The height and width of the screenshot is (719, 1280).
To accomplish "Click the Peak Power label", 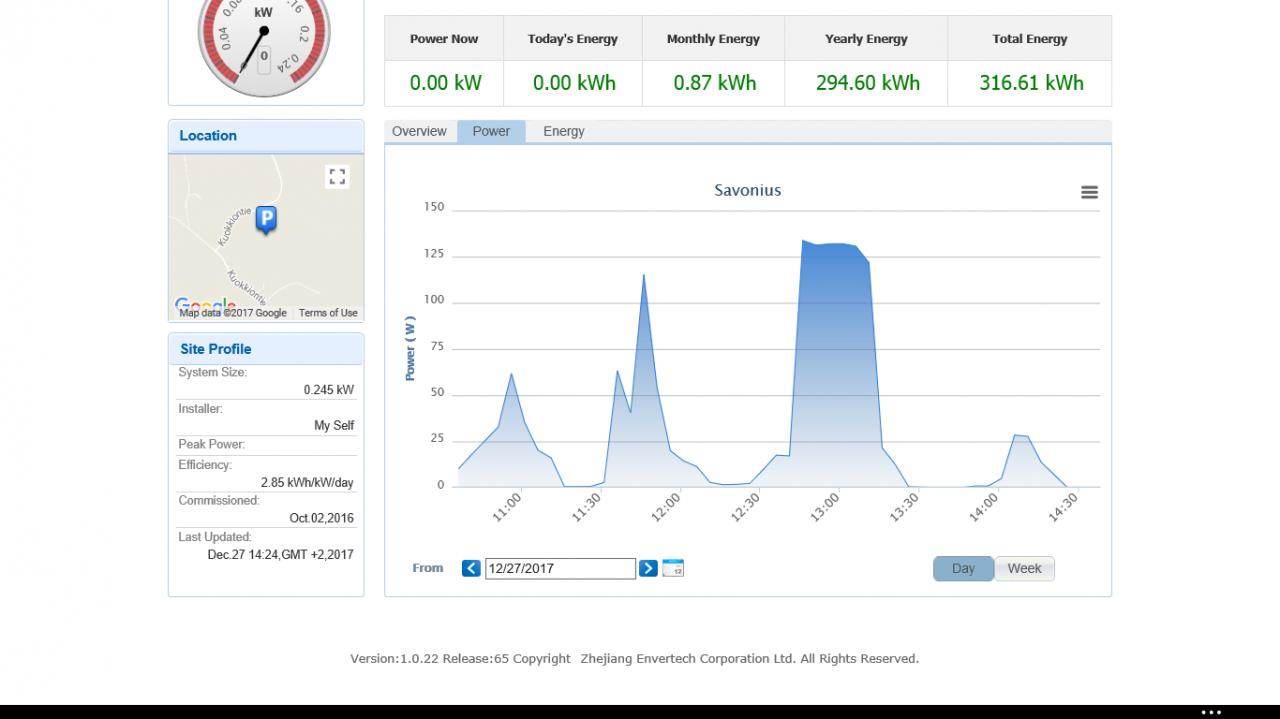I will click(x=211, y=444).
